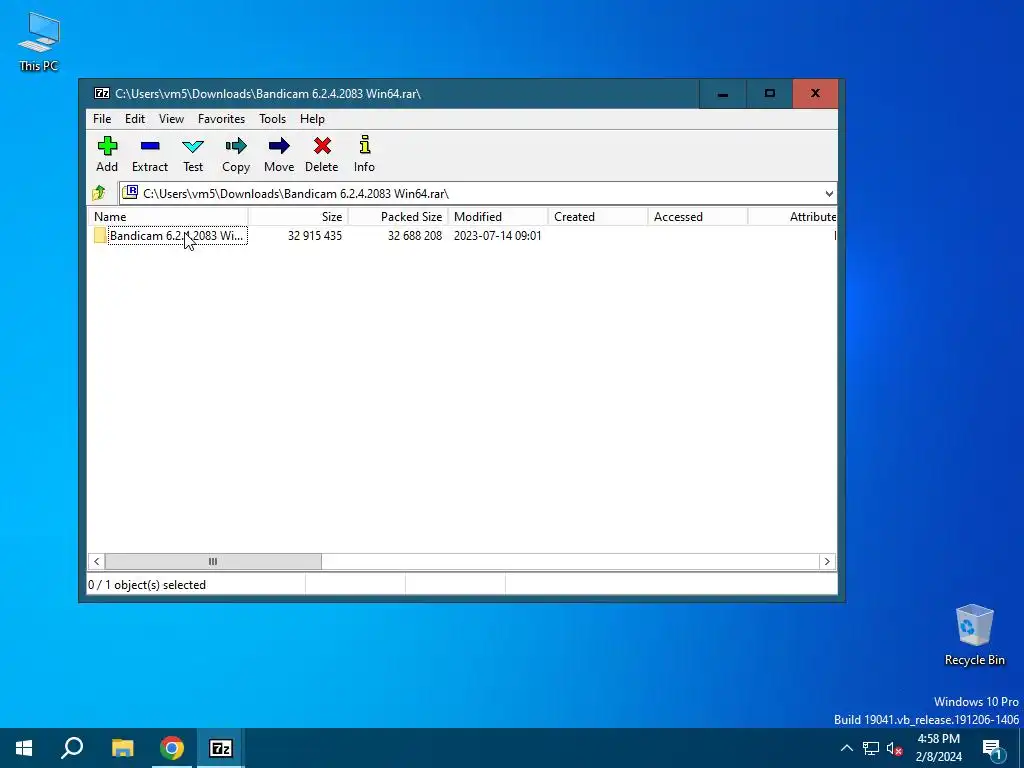Sort by Attributes column header
This screenshot has height=768, width=1024.
pyautogui.click(x=792, y=217)
